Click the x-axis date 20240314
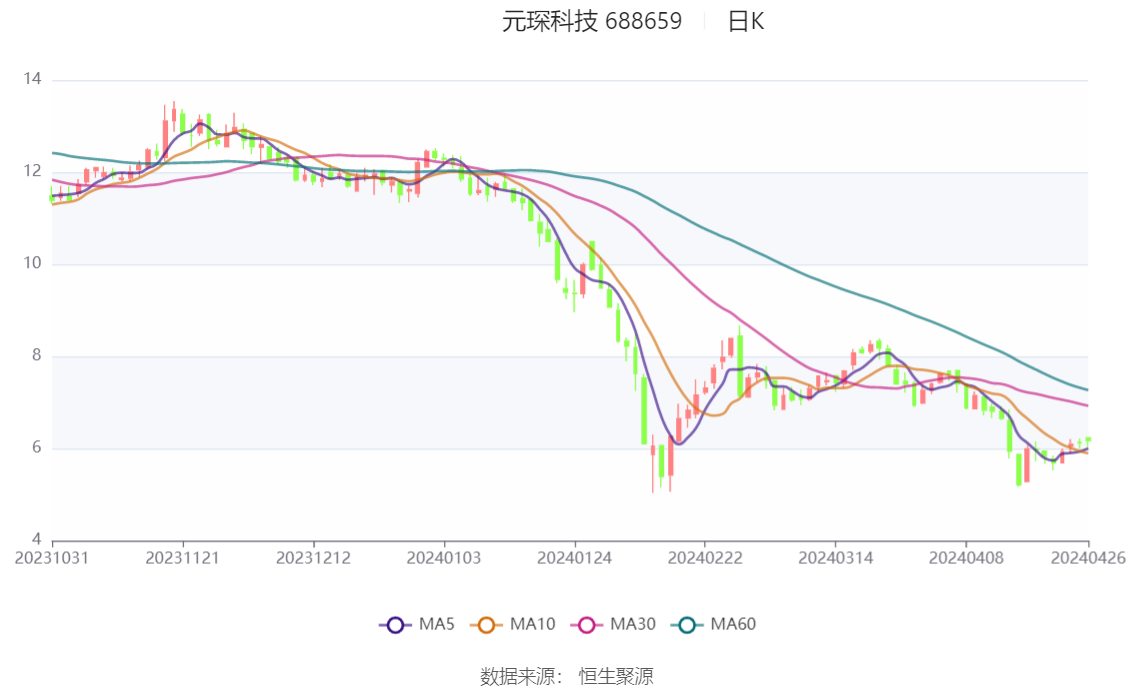The image size is (1134, 689). (x=835, y=558)
